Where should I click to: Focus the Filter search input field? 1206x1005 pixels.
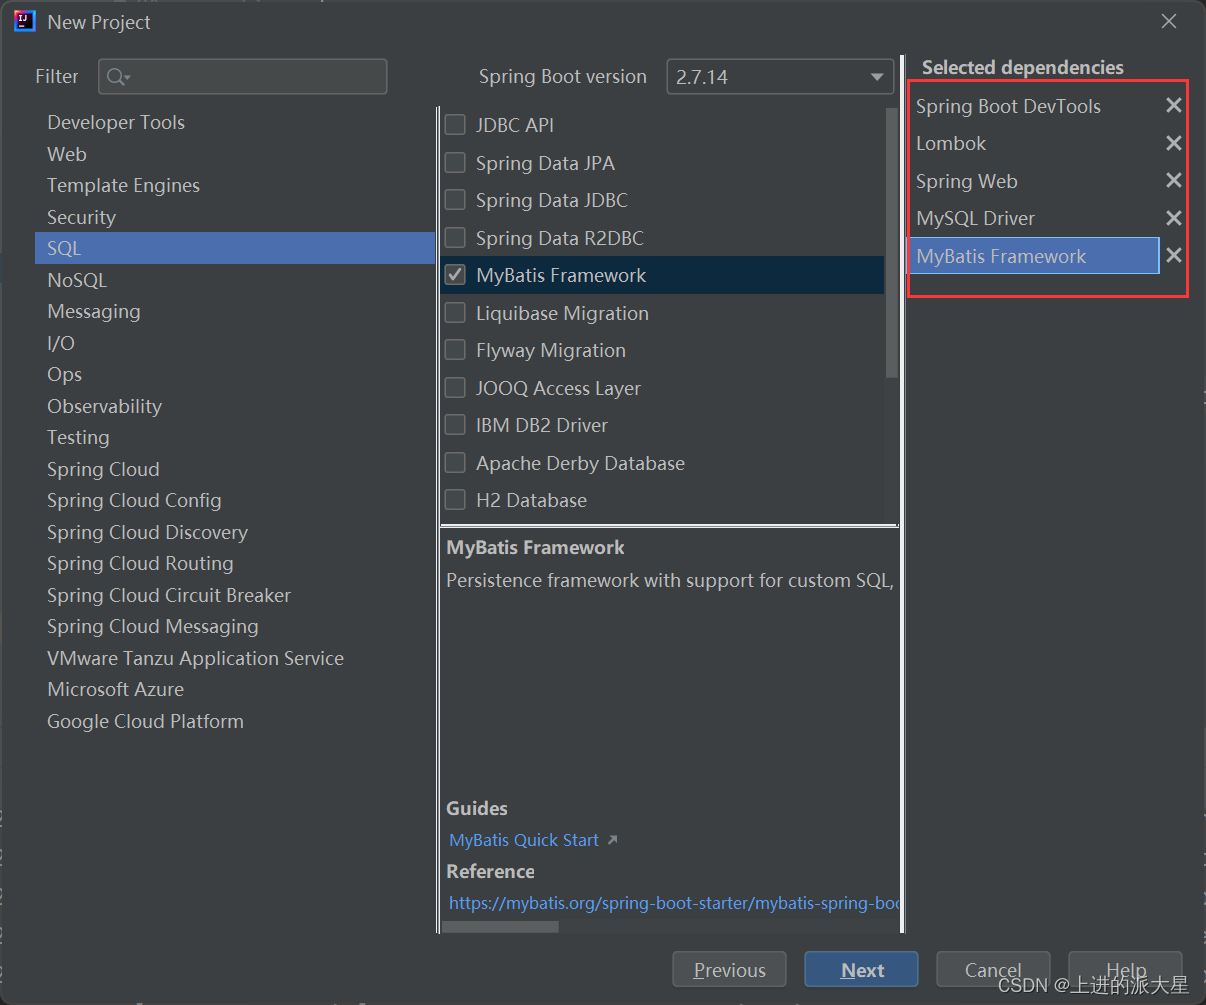pyautogui.click(x=243, y=77)
